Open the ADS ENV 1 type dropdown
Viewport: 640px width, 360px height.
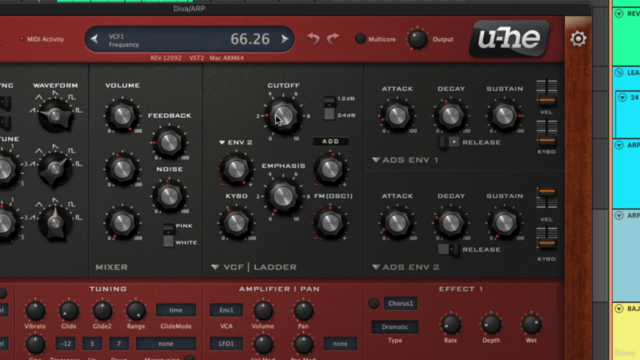[405, 160]
